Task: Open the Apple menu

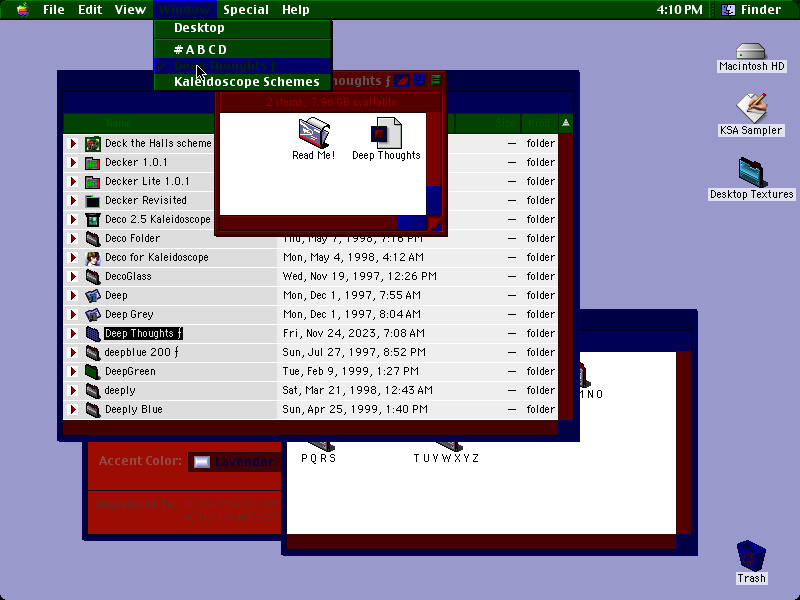Action: (x=22, y=9)
